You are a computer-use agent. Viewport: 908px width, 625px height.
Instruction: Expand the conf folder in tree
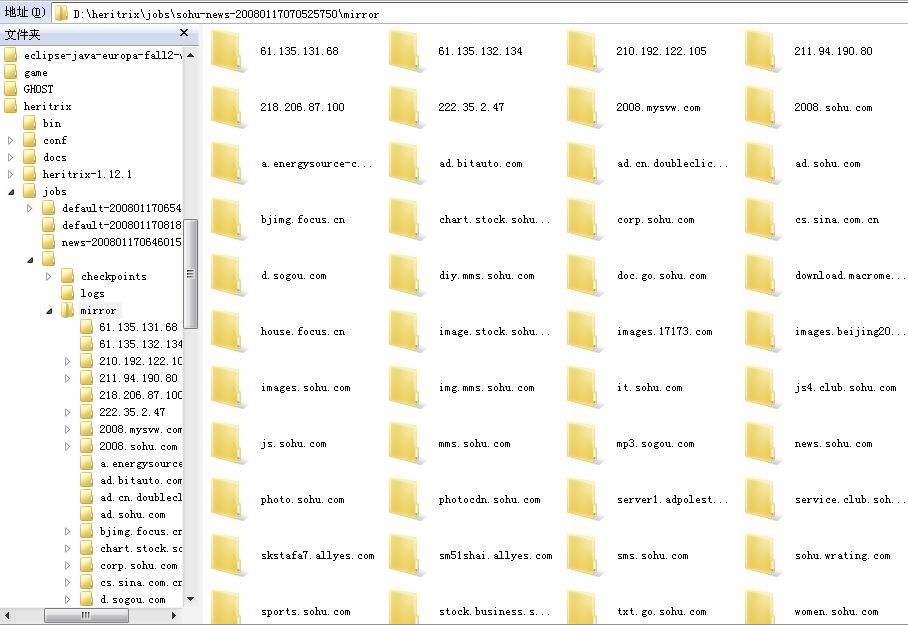(x=10, y=140)
